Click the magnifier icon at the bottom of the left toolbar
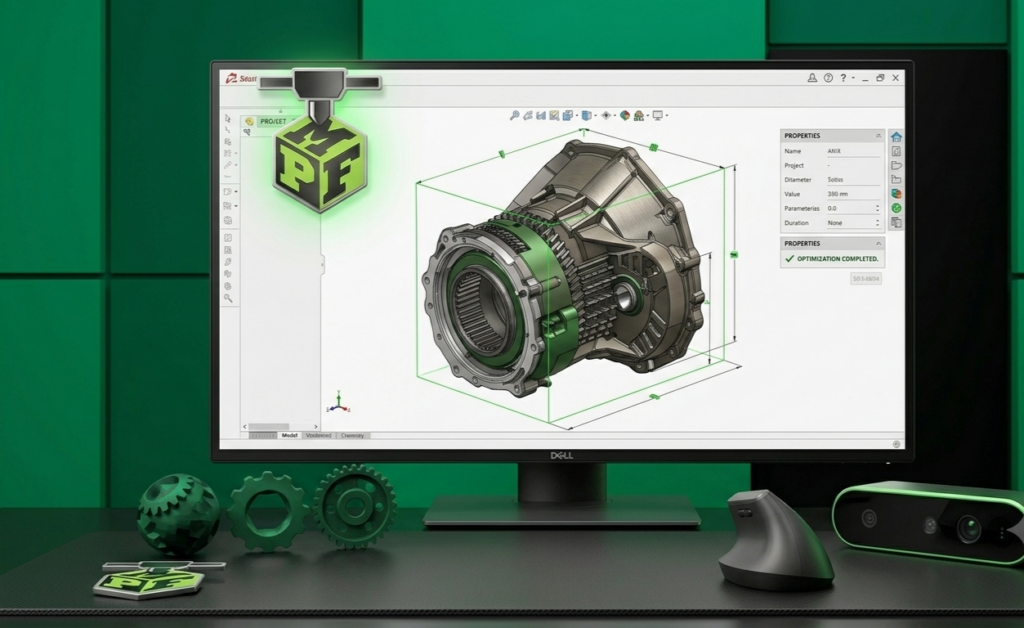The height and width of the screenshot is (628, 1024). tap(228, 298)
